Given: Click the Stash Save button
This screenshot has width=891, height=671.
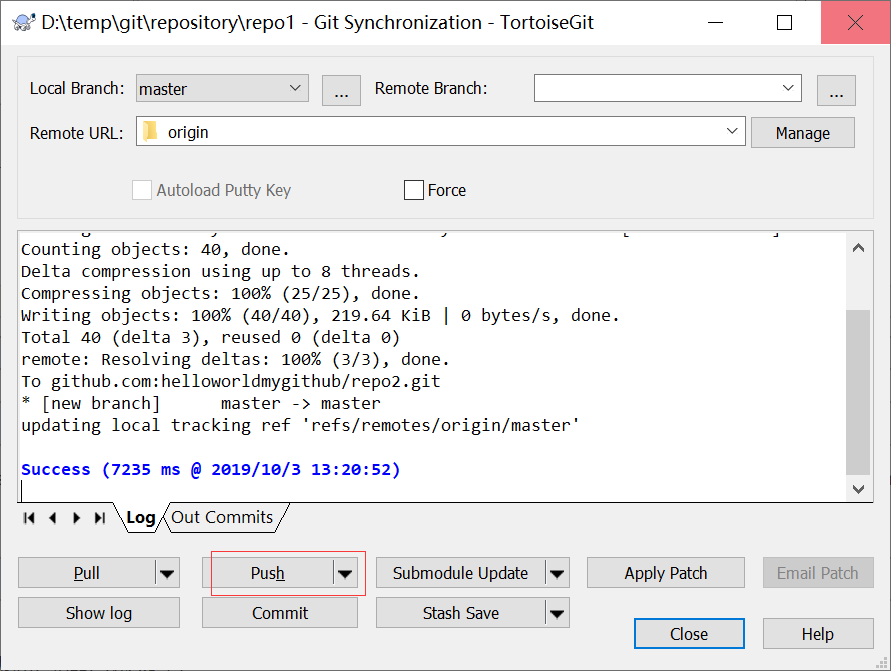Looking at the screenshot, I should (460, 612).
